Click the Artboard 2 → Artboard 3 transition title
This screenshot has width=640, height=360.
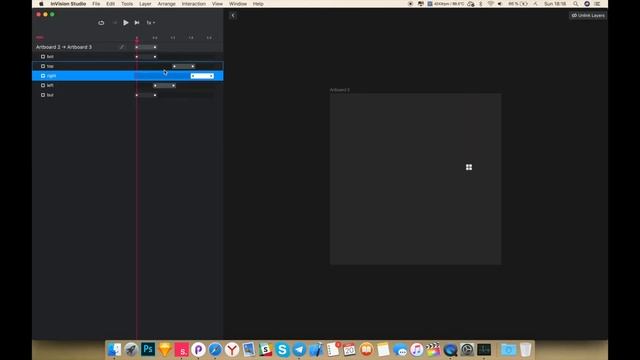click(64, 47)
